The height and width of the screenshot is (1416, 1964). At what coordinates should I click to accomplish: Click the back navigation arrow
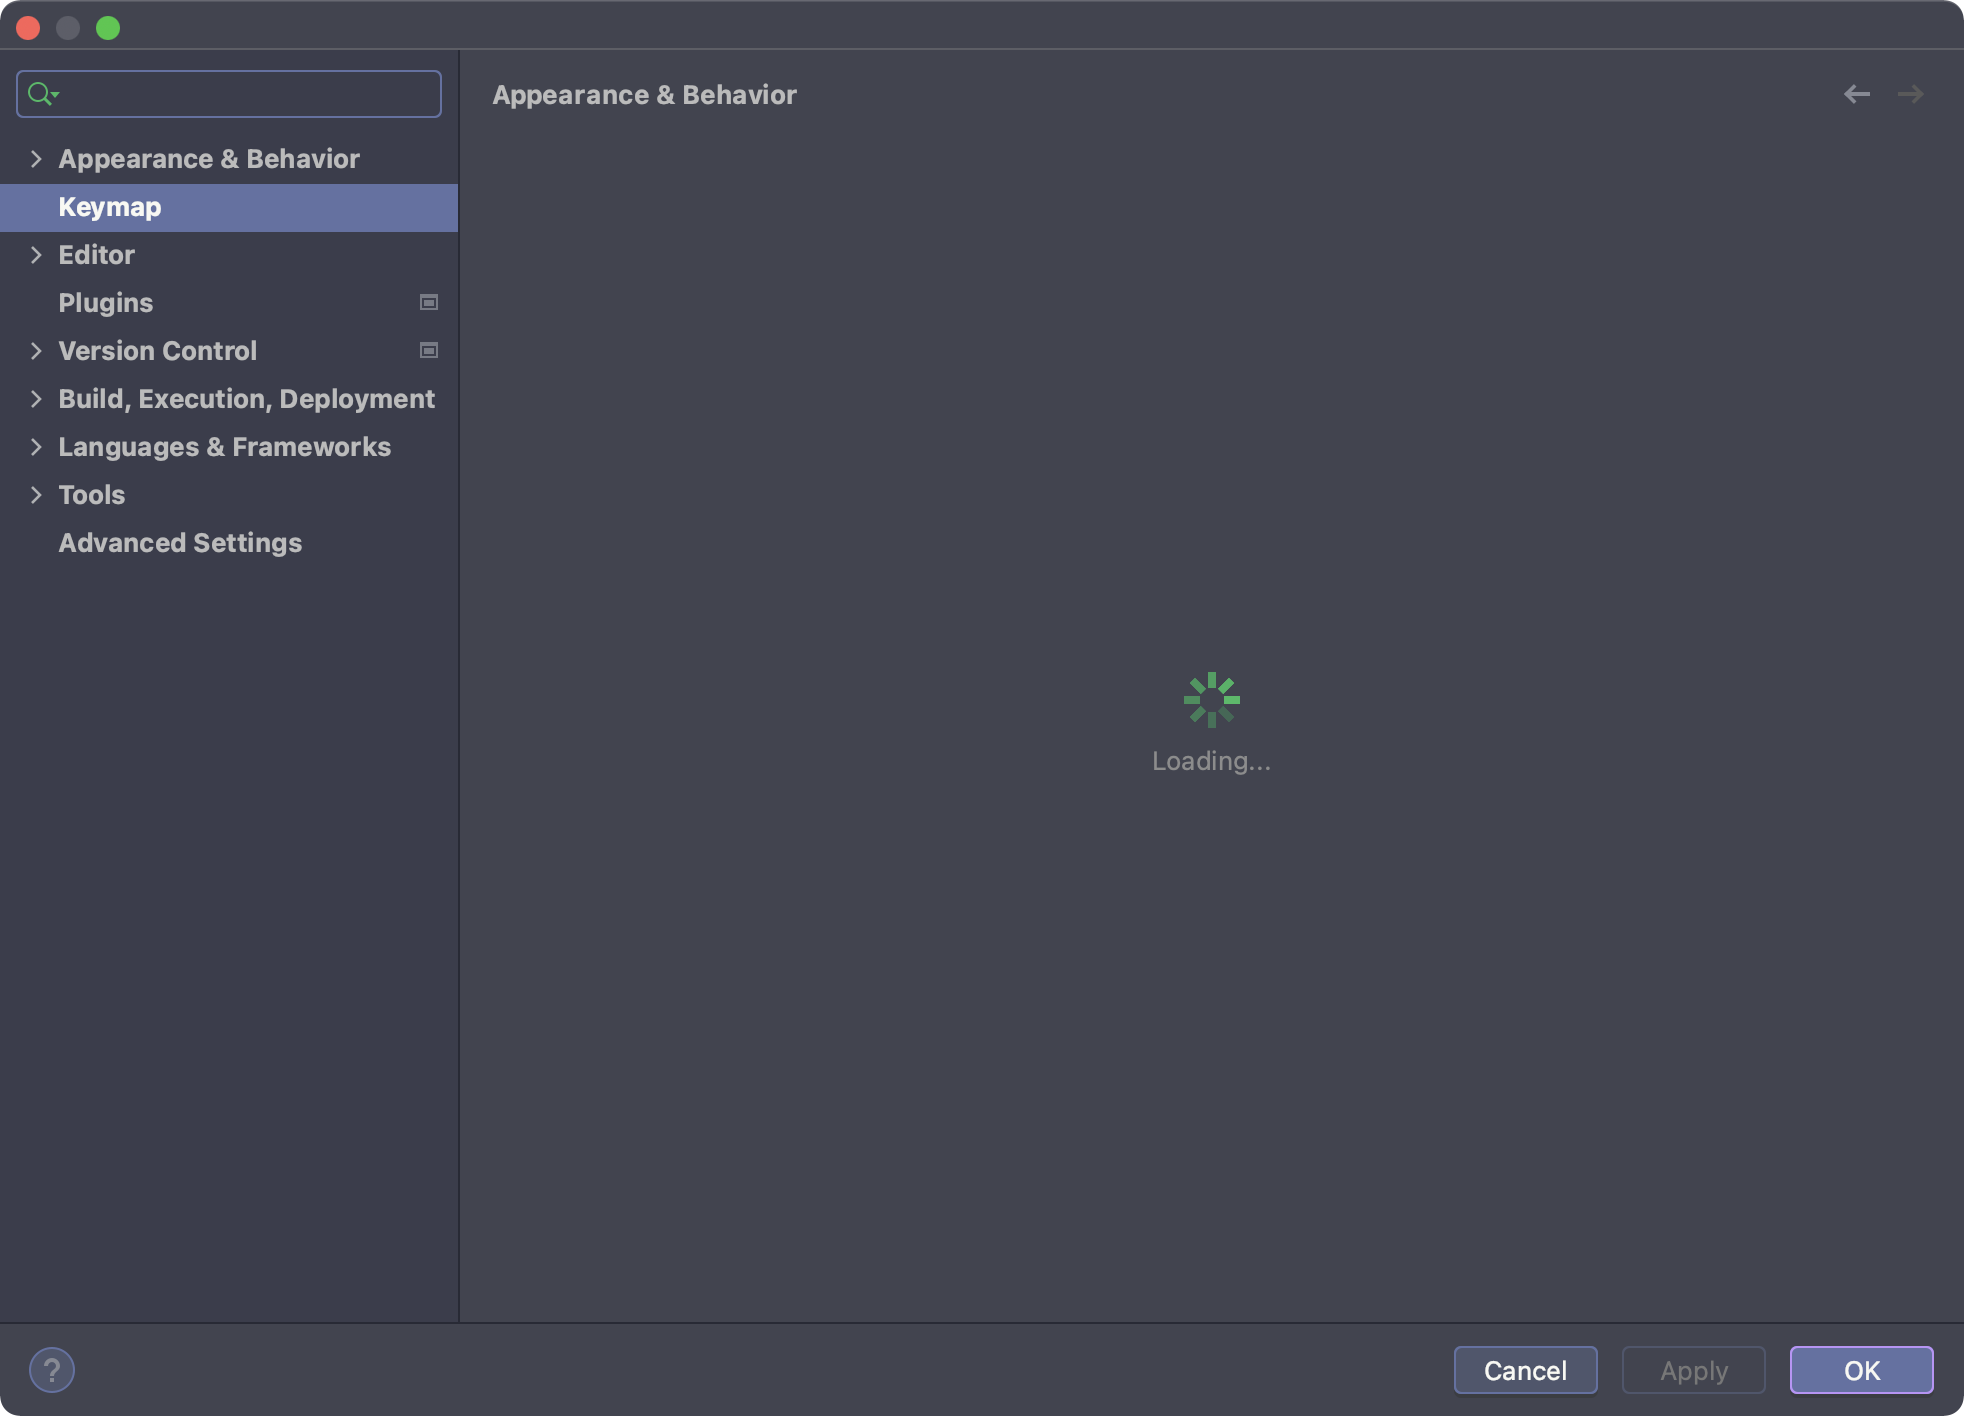(x=1856, y=94)
